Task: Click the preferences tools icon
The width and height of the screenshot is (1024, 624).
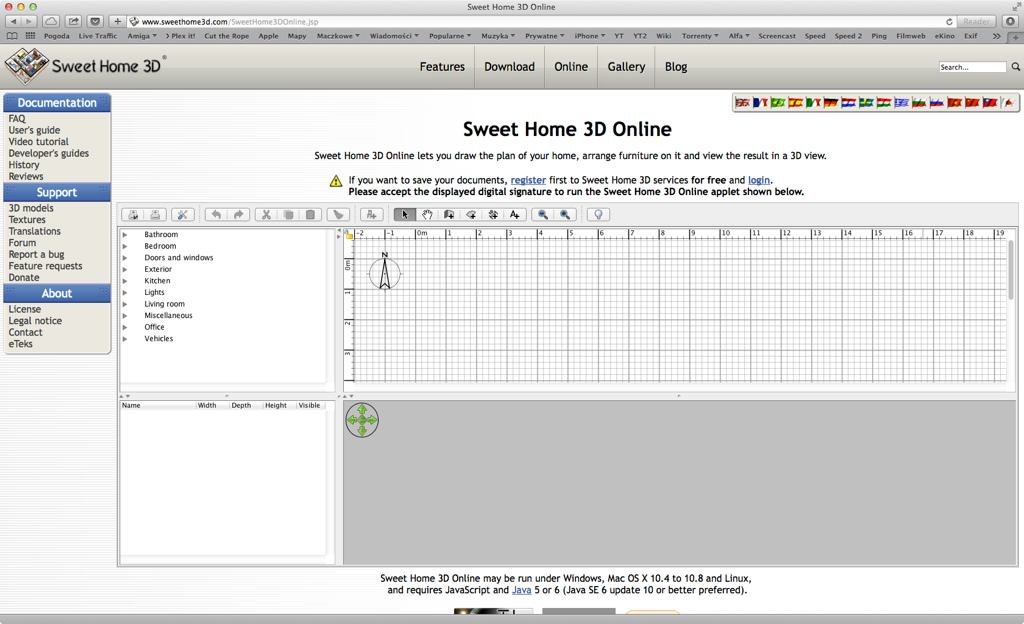Action: click(182, 215)
